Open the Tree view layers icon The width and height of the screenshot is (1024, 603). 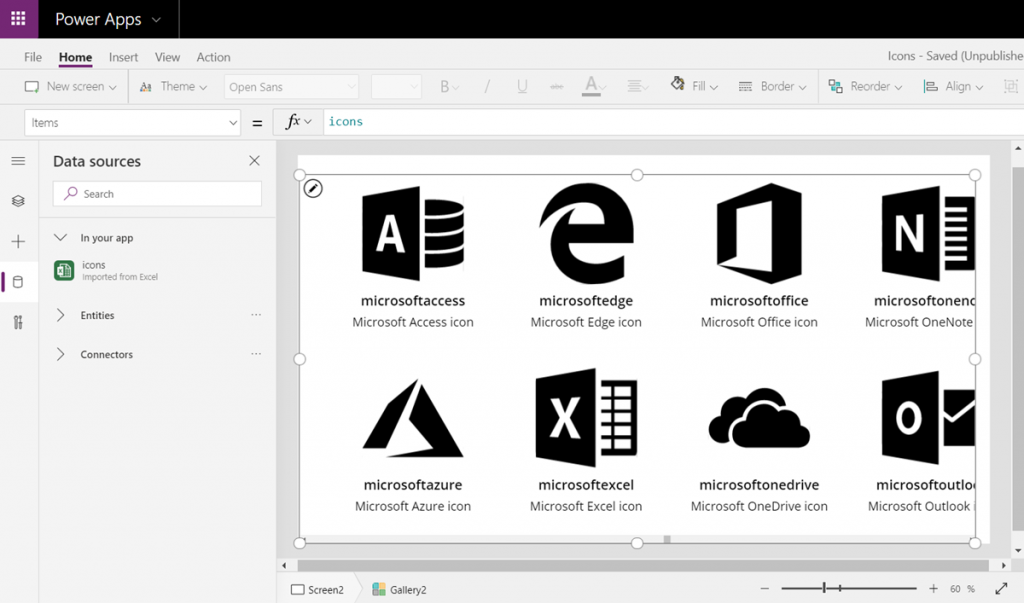[18, 201]
